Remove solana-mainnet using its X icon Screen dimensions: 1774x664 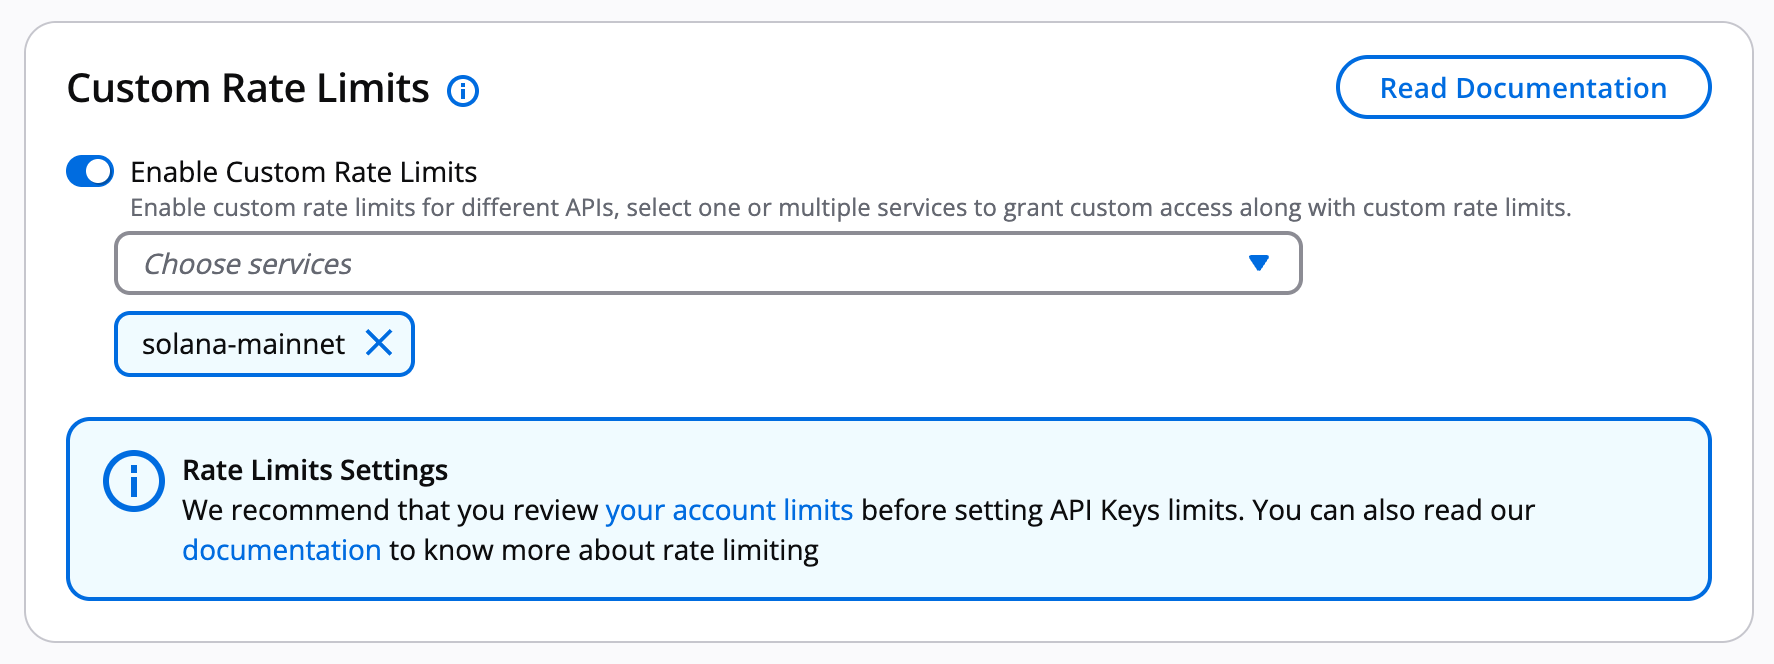[379, 343]
